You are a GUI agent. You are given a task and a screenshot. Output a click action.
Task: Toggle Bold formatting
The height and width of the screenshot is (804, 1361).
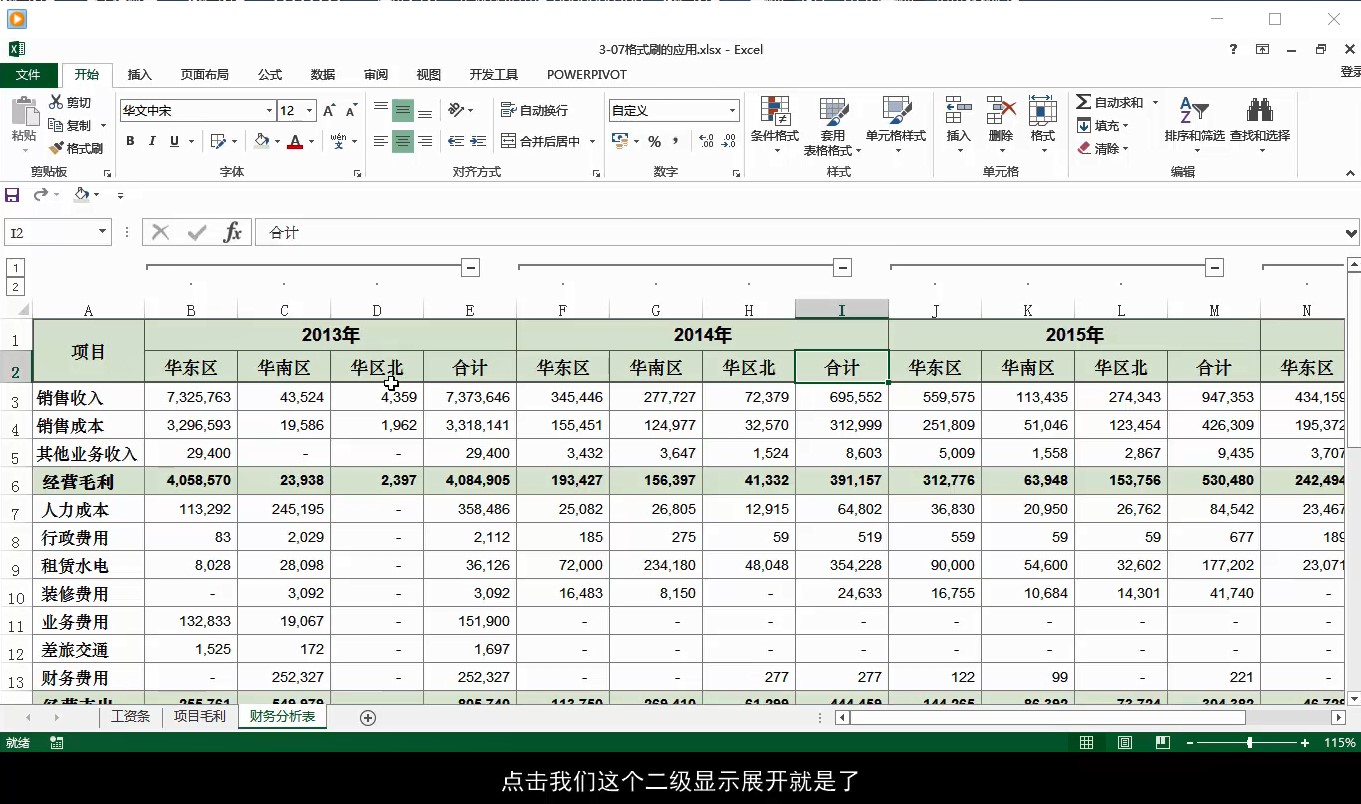pos(130,141)
